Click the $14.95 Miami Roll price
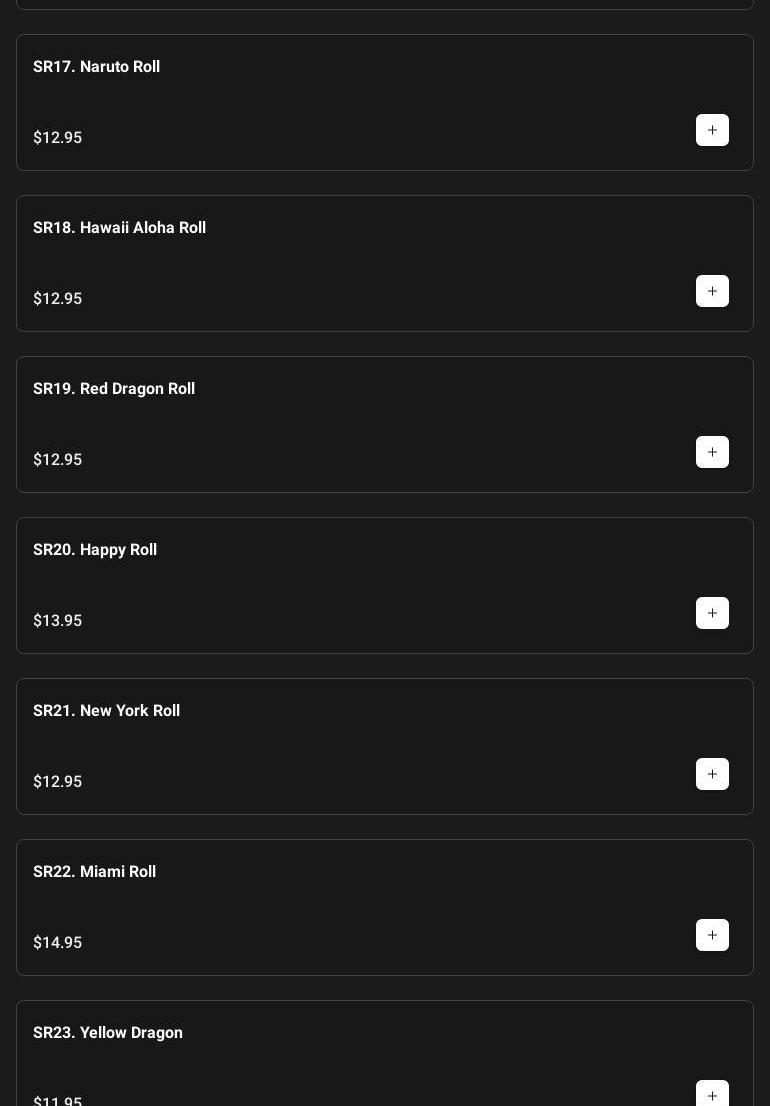The width and height of the screenshot is (770, 1106). pyautogui.click(x=57, y=943)
